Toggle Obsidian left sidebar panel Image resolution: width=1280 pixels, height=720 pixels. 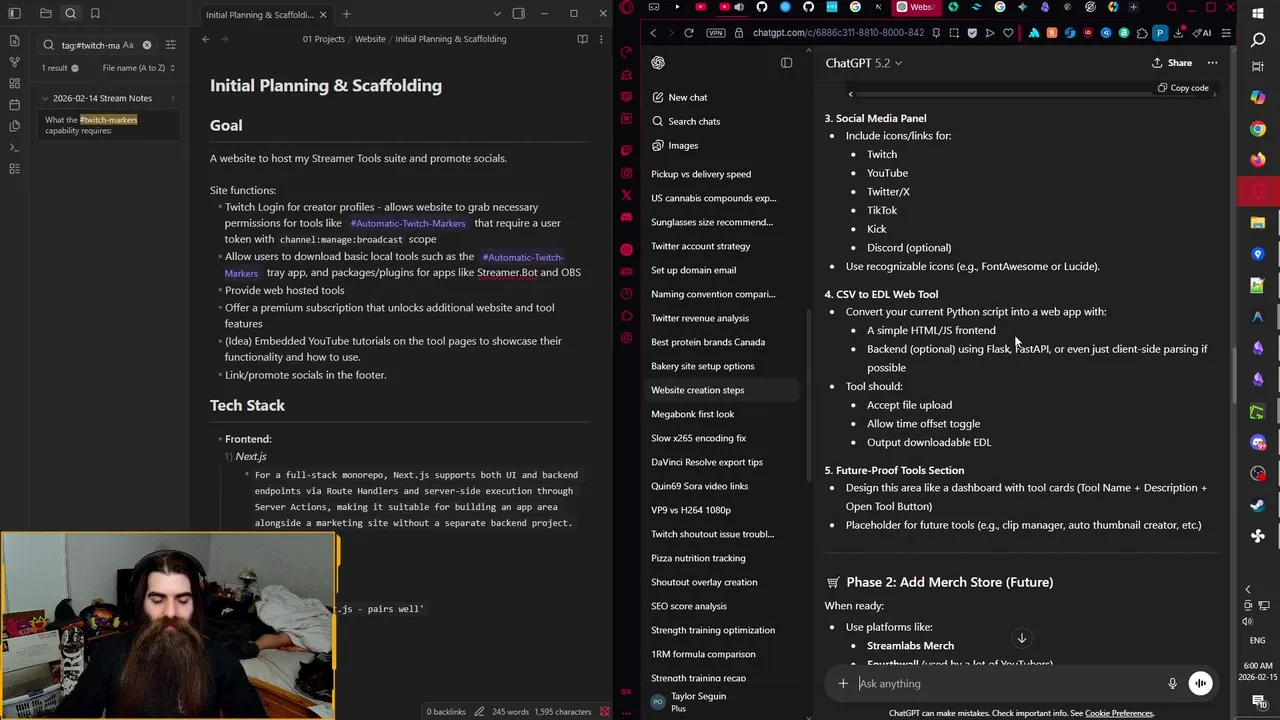click(14, 13)
